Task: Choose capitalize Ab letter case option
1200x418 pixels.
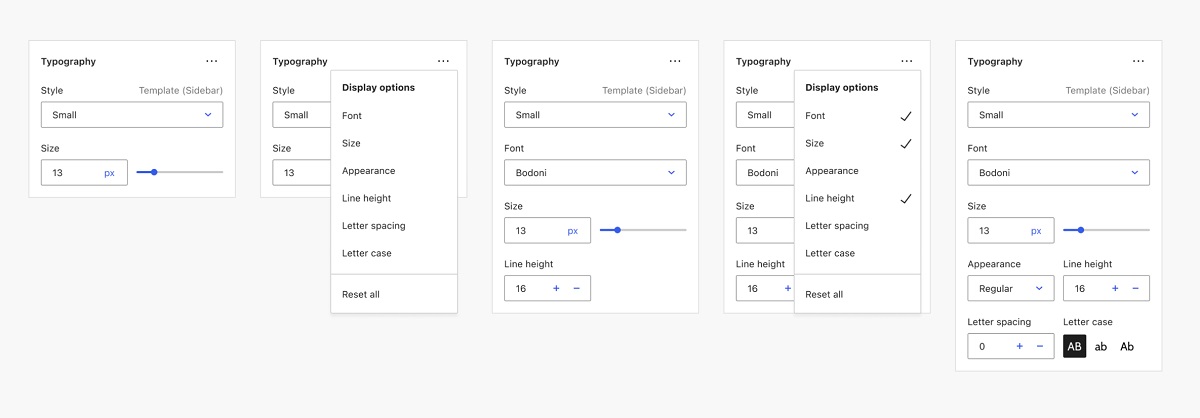Action: click(1127, 347)
